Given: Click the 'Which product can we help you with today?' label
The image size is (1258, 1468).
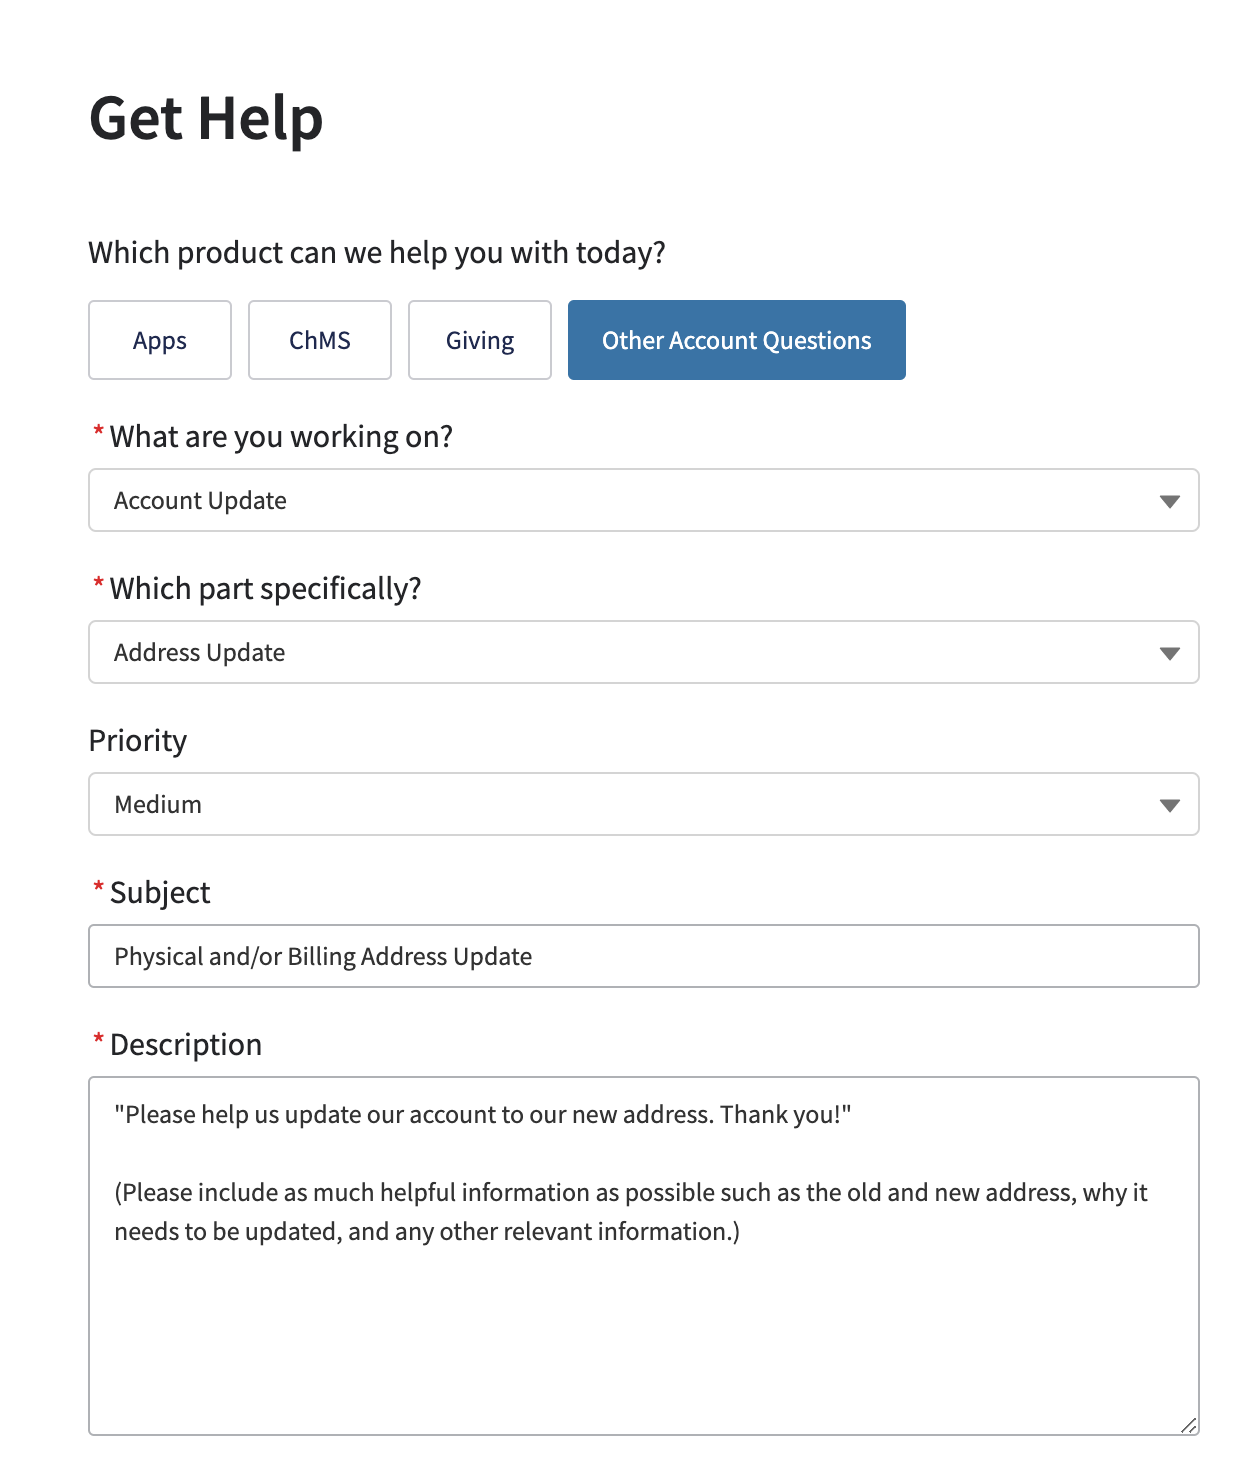Looking at the screenshot, I should (378, 252).
